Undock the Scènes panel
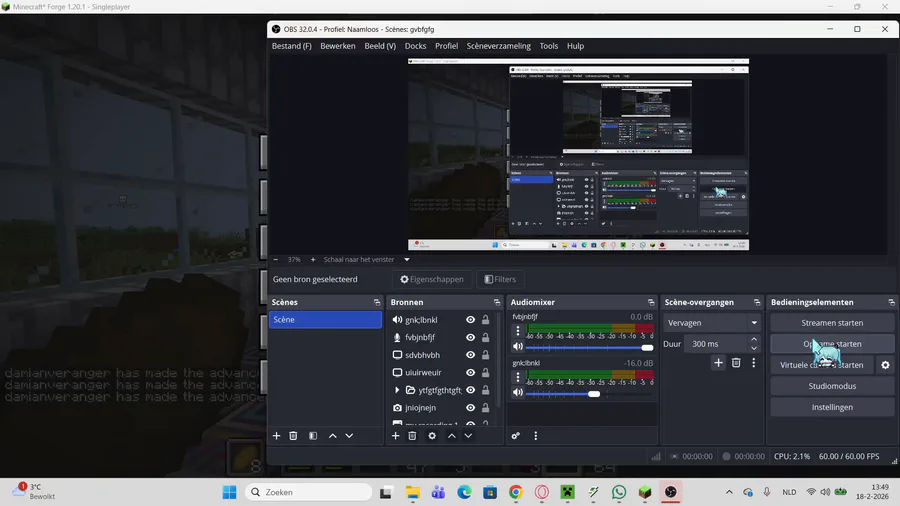The image size is (900, 506). click(x=377, y=302)
